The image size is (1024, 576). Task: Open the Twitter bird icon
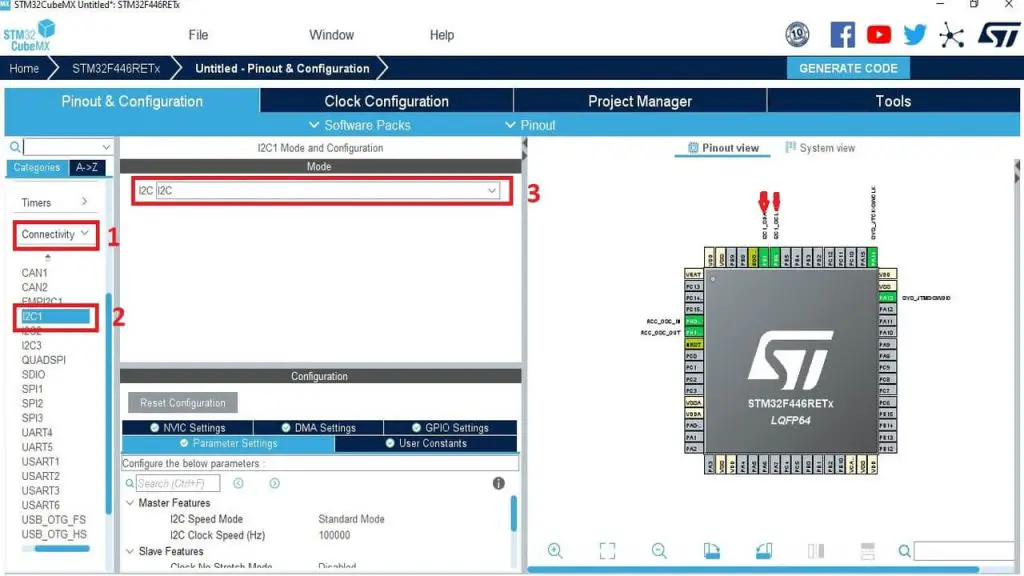click(x=914, y=35)
